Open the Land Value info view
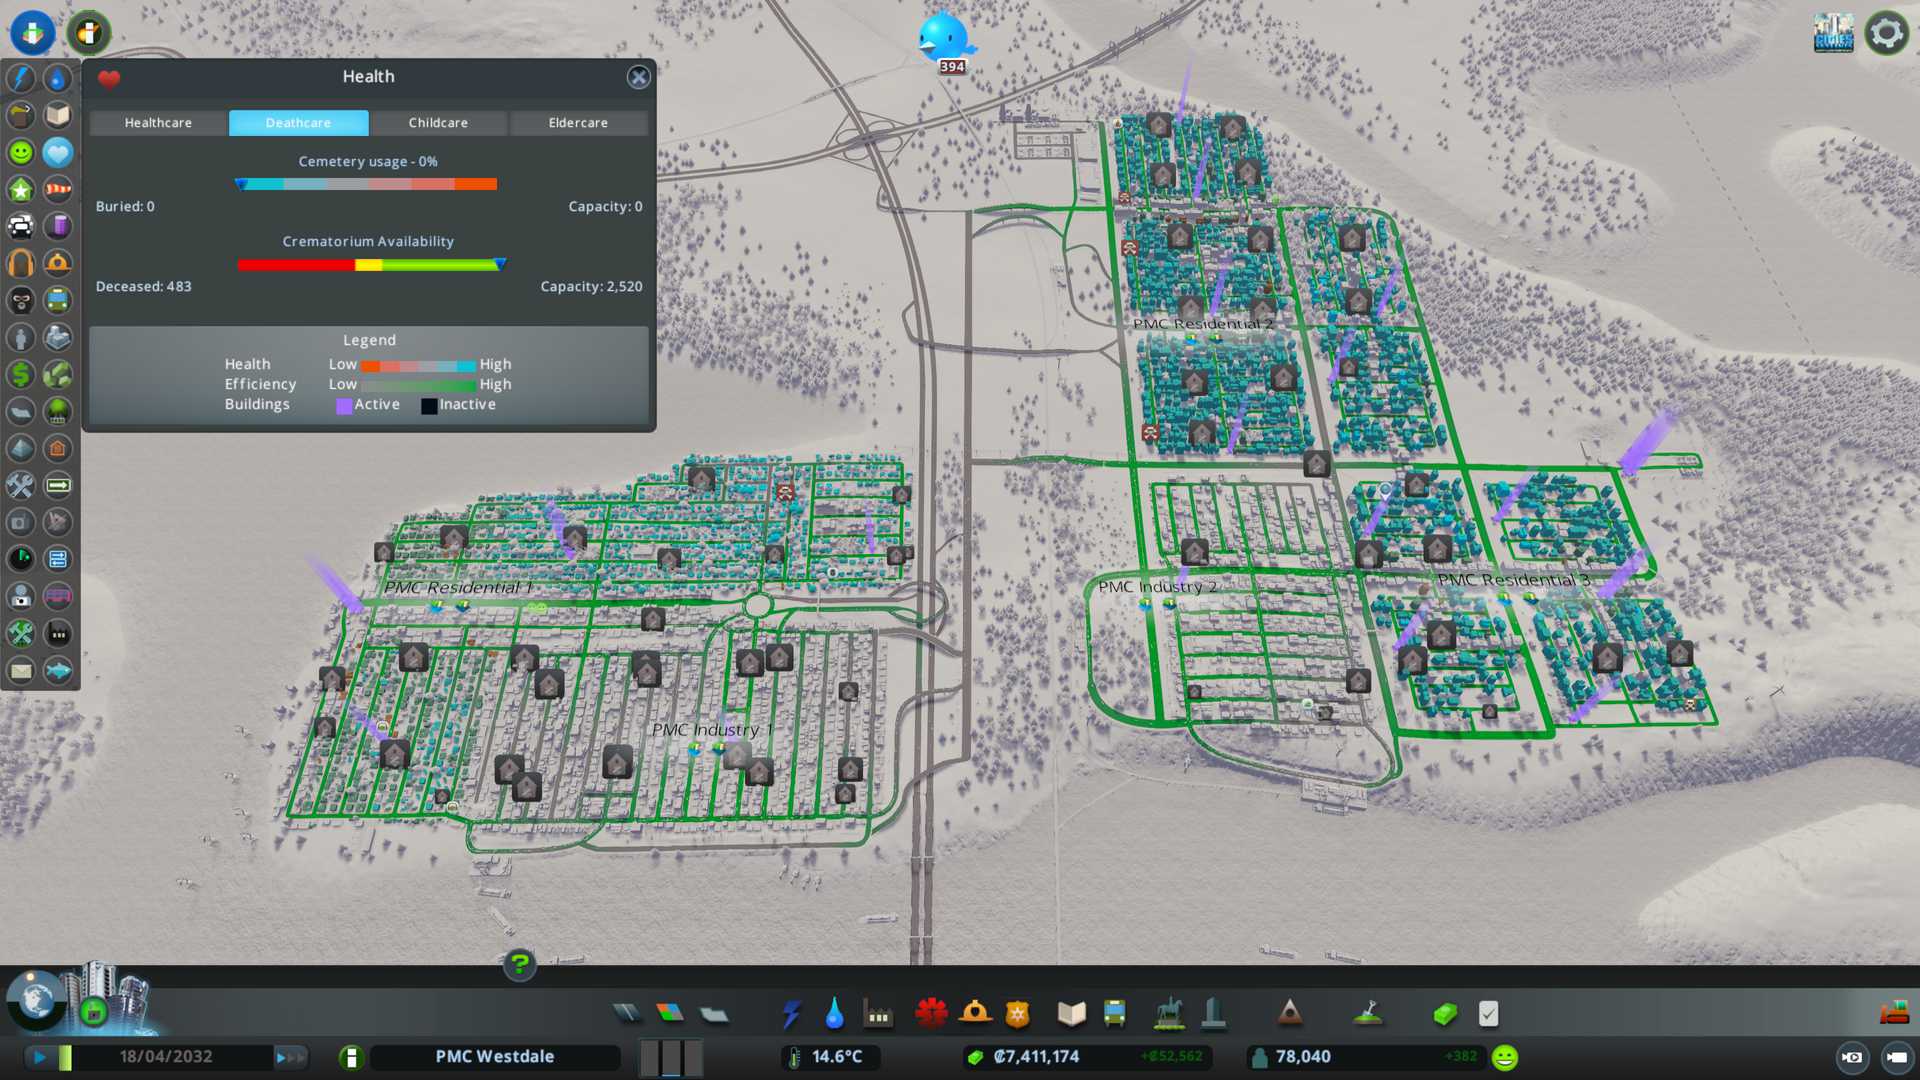The height and width of the screenshot is (1080, 1920). (21, 374)
